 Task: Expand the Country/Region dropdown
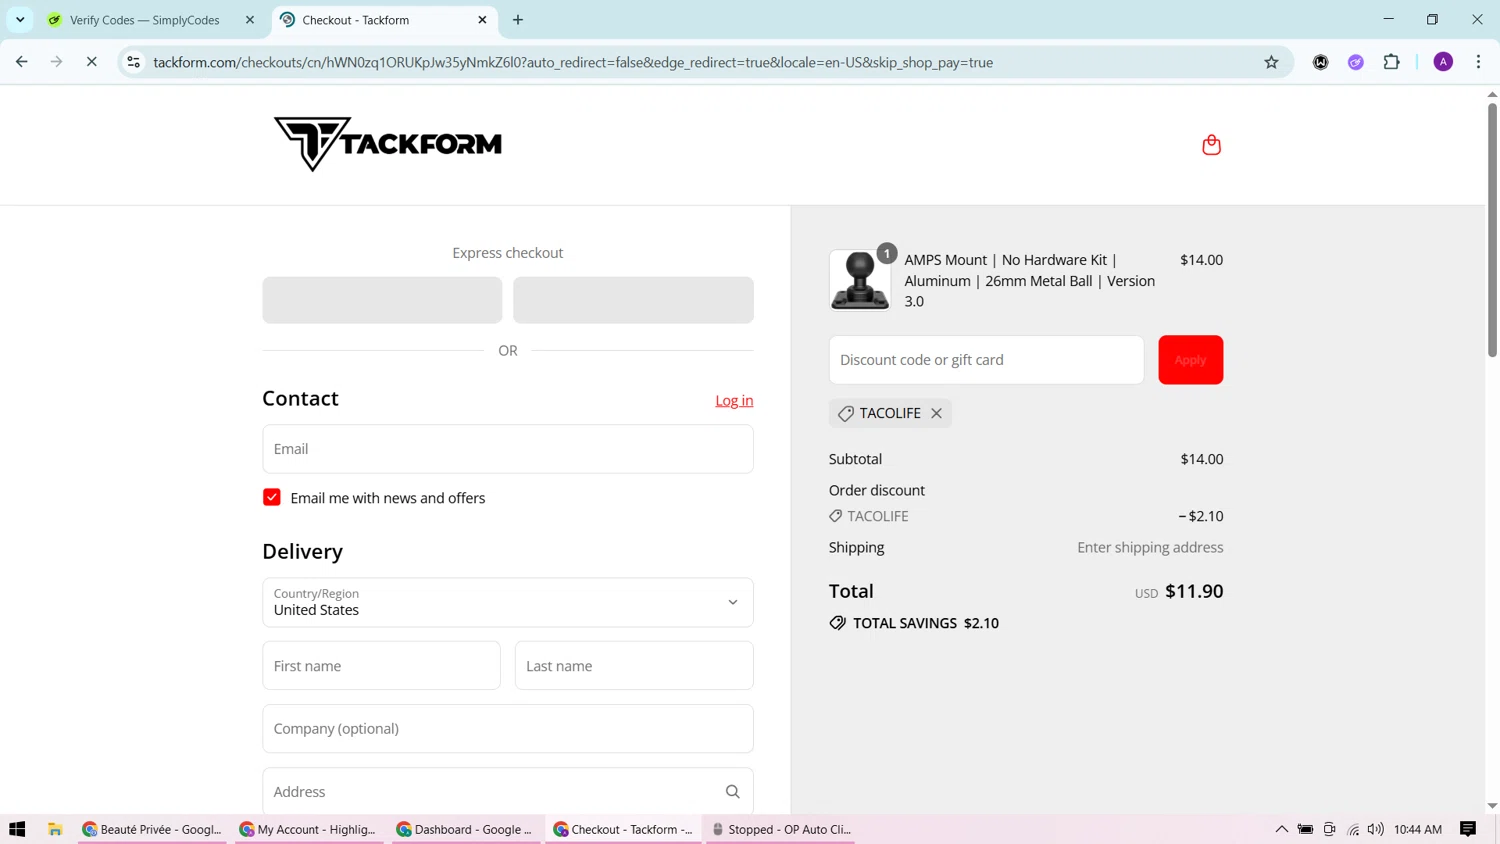pos(508,602)
